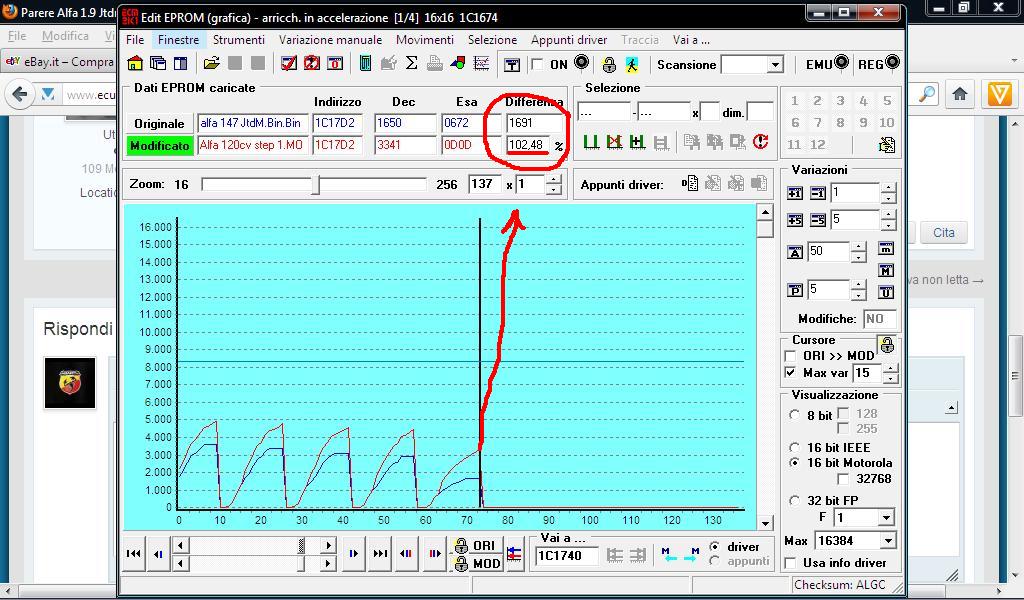
Task: Click the plus 1 variation button
Action: click(795, 193)
